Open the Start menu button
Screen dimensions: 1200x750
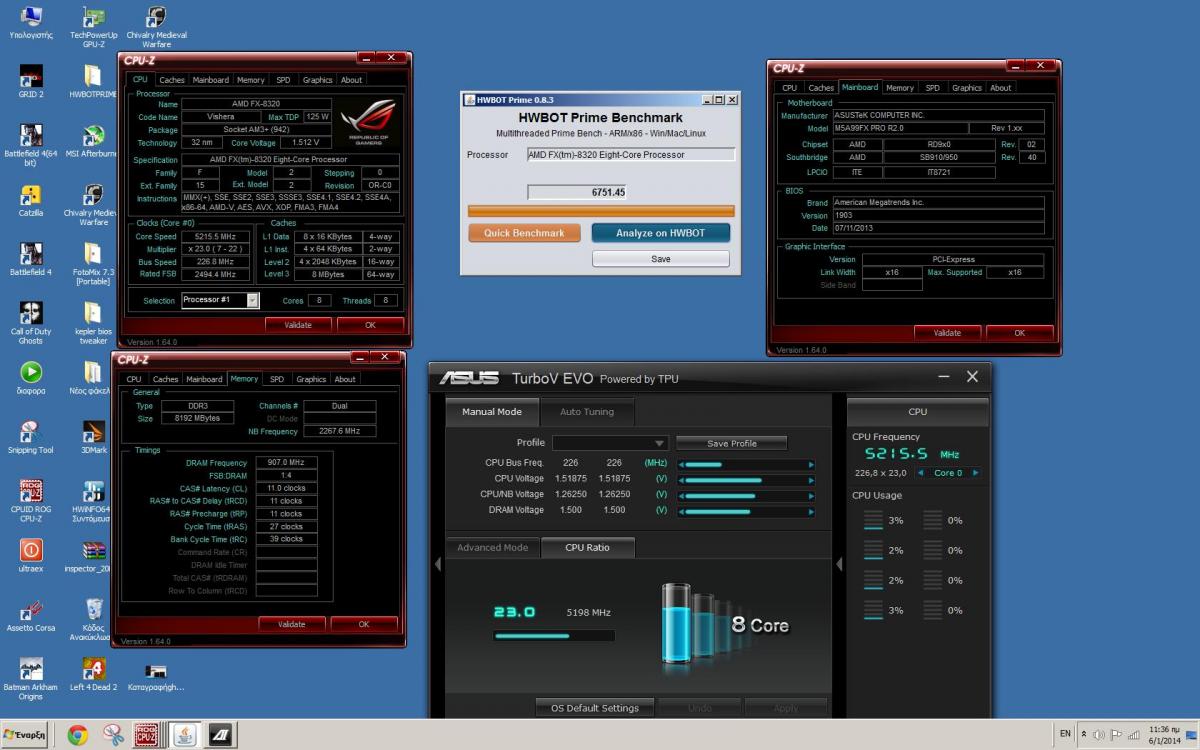point(25,735)
